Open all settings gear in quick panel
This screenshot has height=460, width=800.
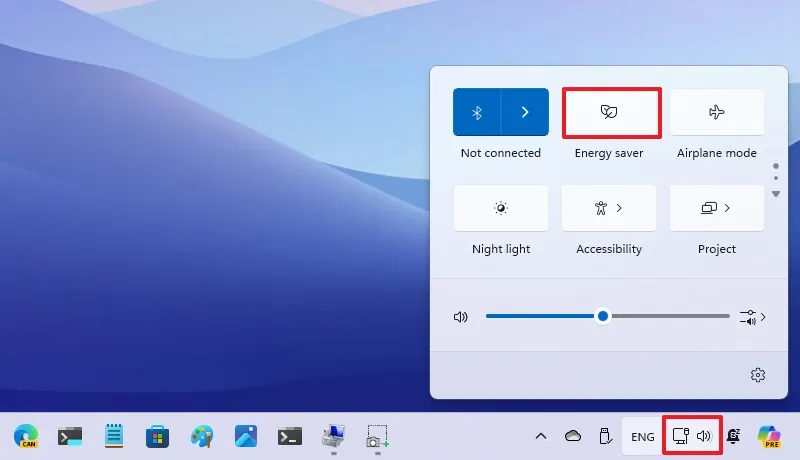pos(757,375)
